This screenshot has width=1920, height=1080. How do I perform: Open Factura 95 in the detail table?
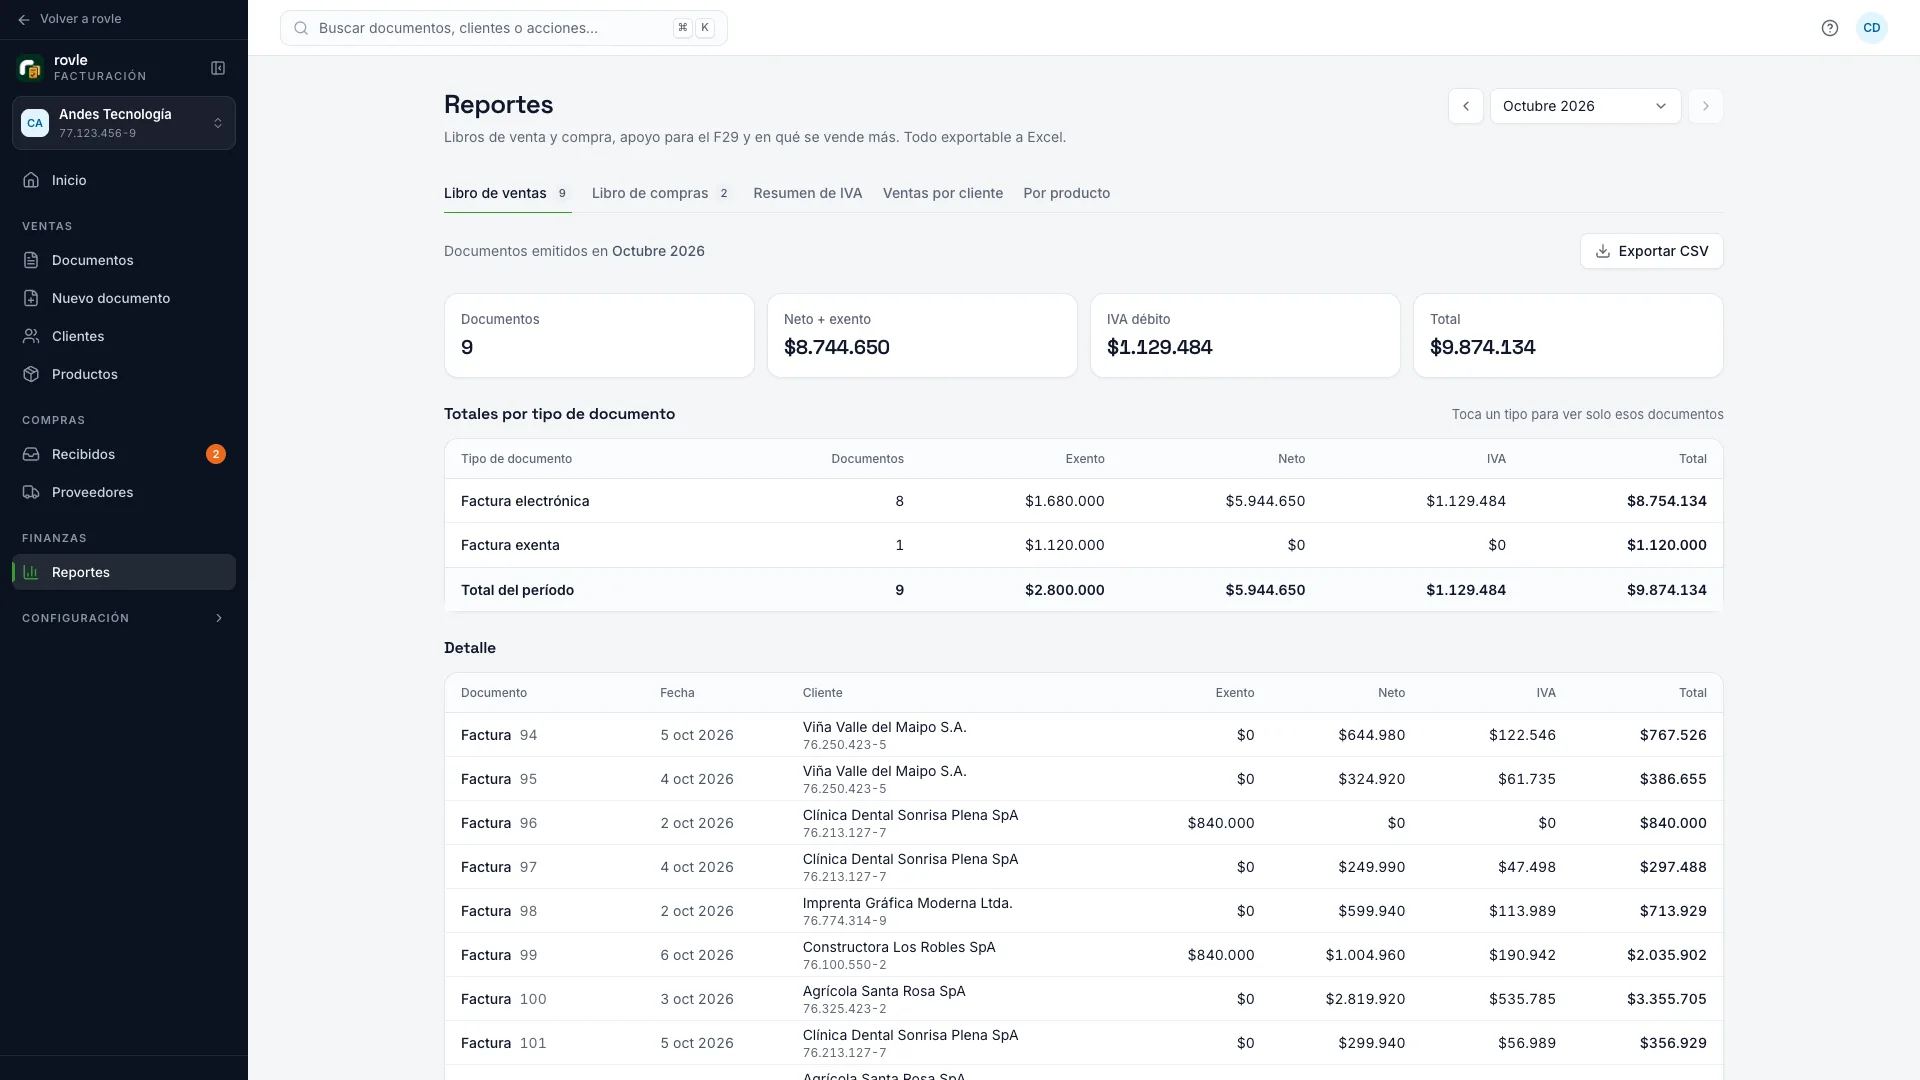click(x=1084, y=779)
